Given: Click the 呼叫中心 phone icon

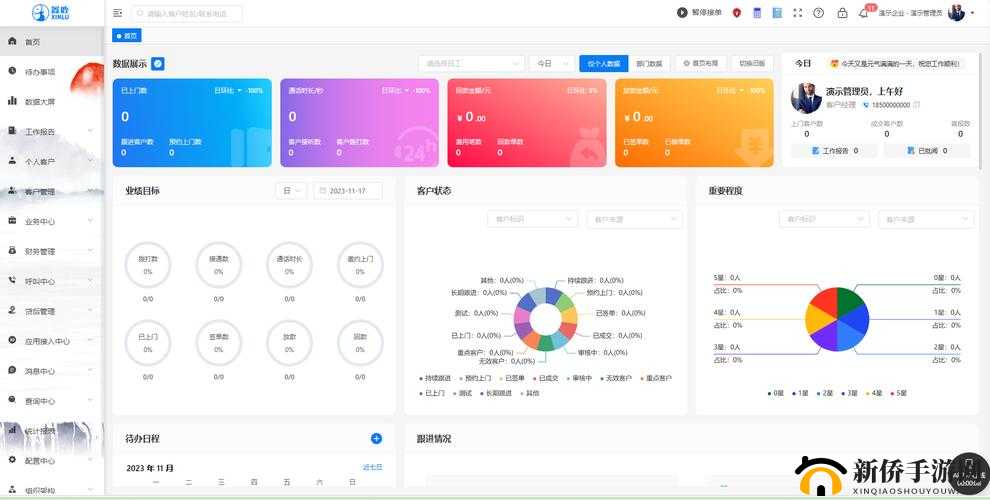Looking at the screenshot, I should [x=12, y=280].
